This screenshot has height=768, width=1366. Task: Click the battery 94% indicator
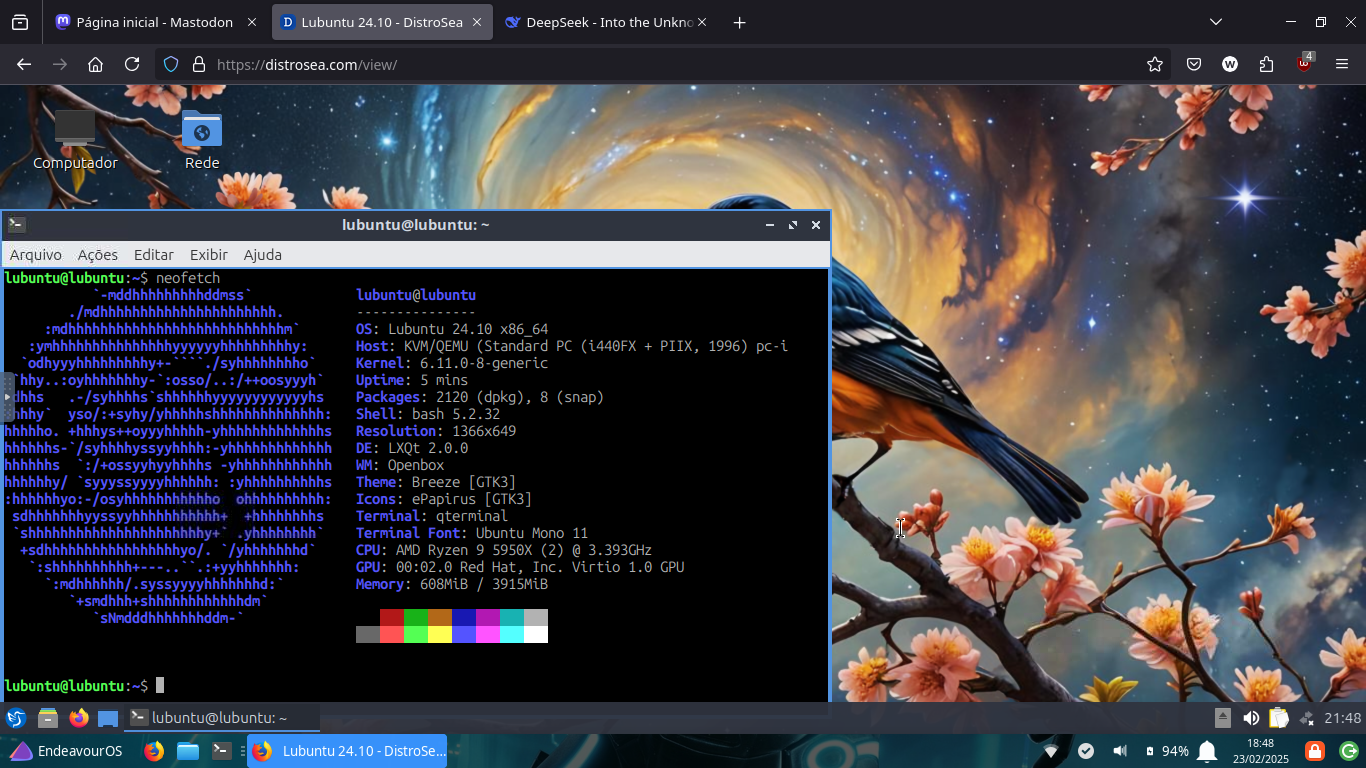click(1166, 751)
